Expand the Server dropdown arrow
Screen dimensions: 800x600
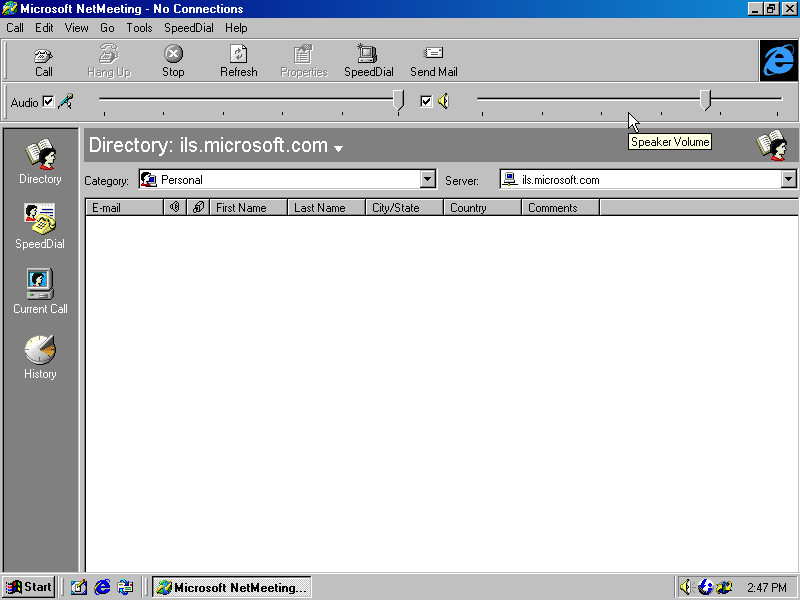(x=788, y=179)
